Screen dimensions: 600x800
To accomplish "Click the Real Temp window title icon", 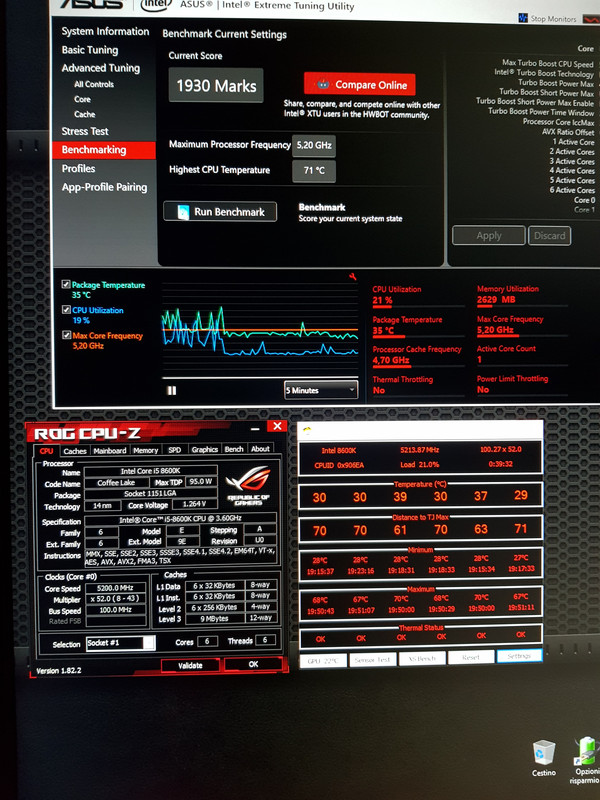I will click(307, 430).
